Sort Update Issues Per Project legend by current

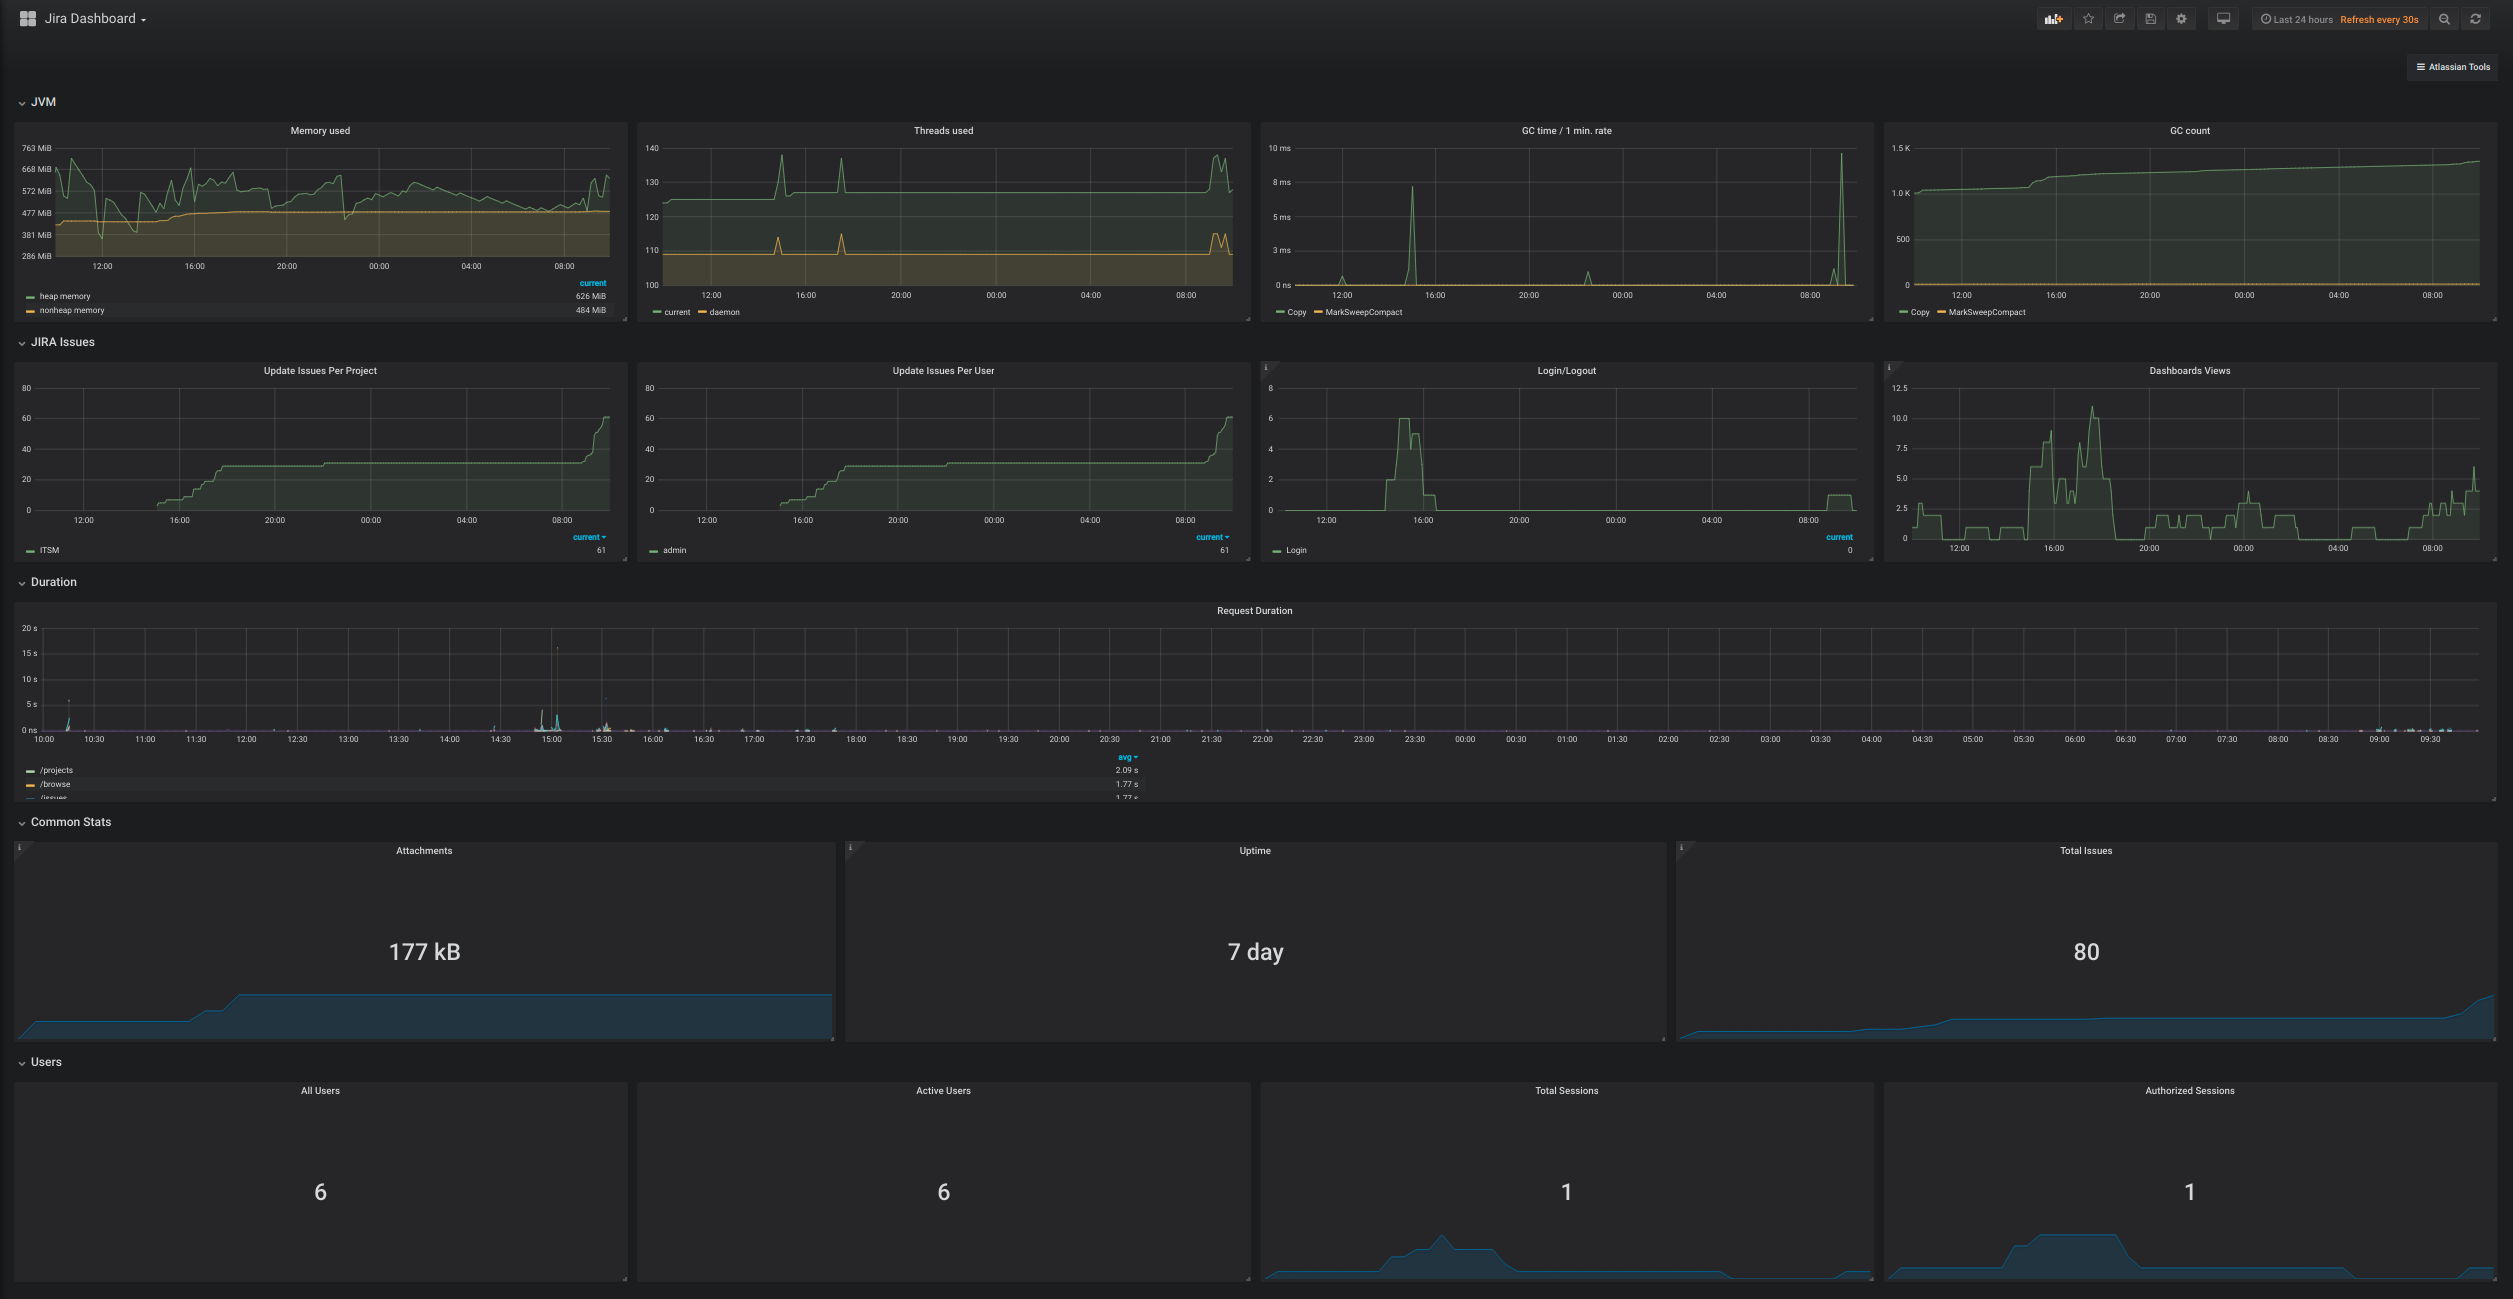pos(589,537)
